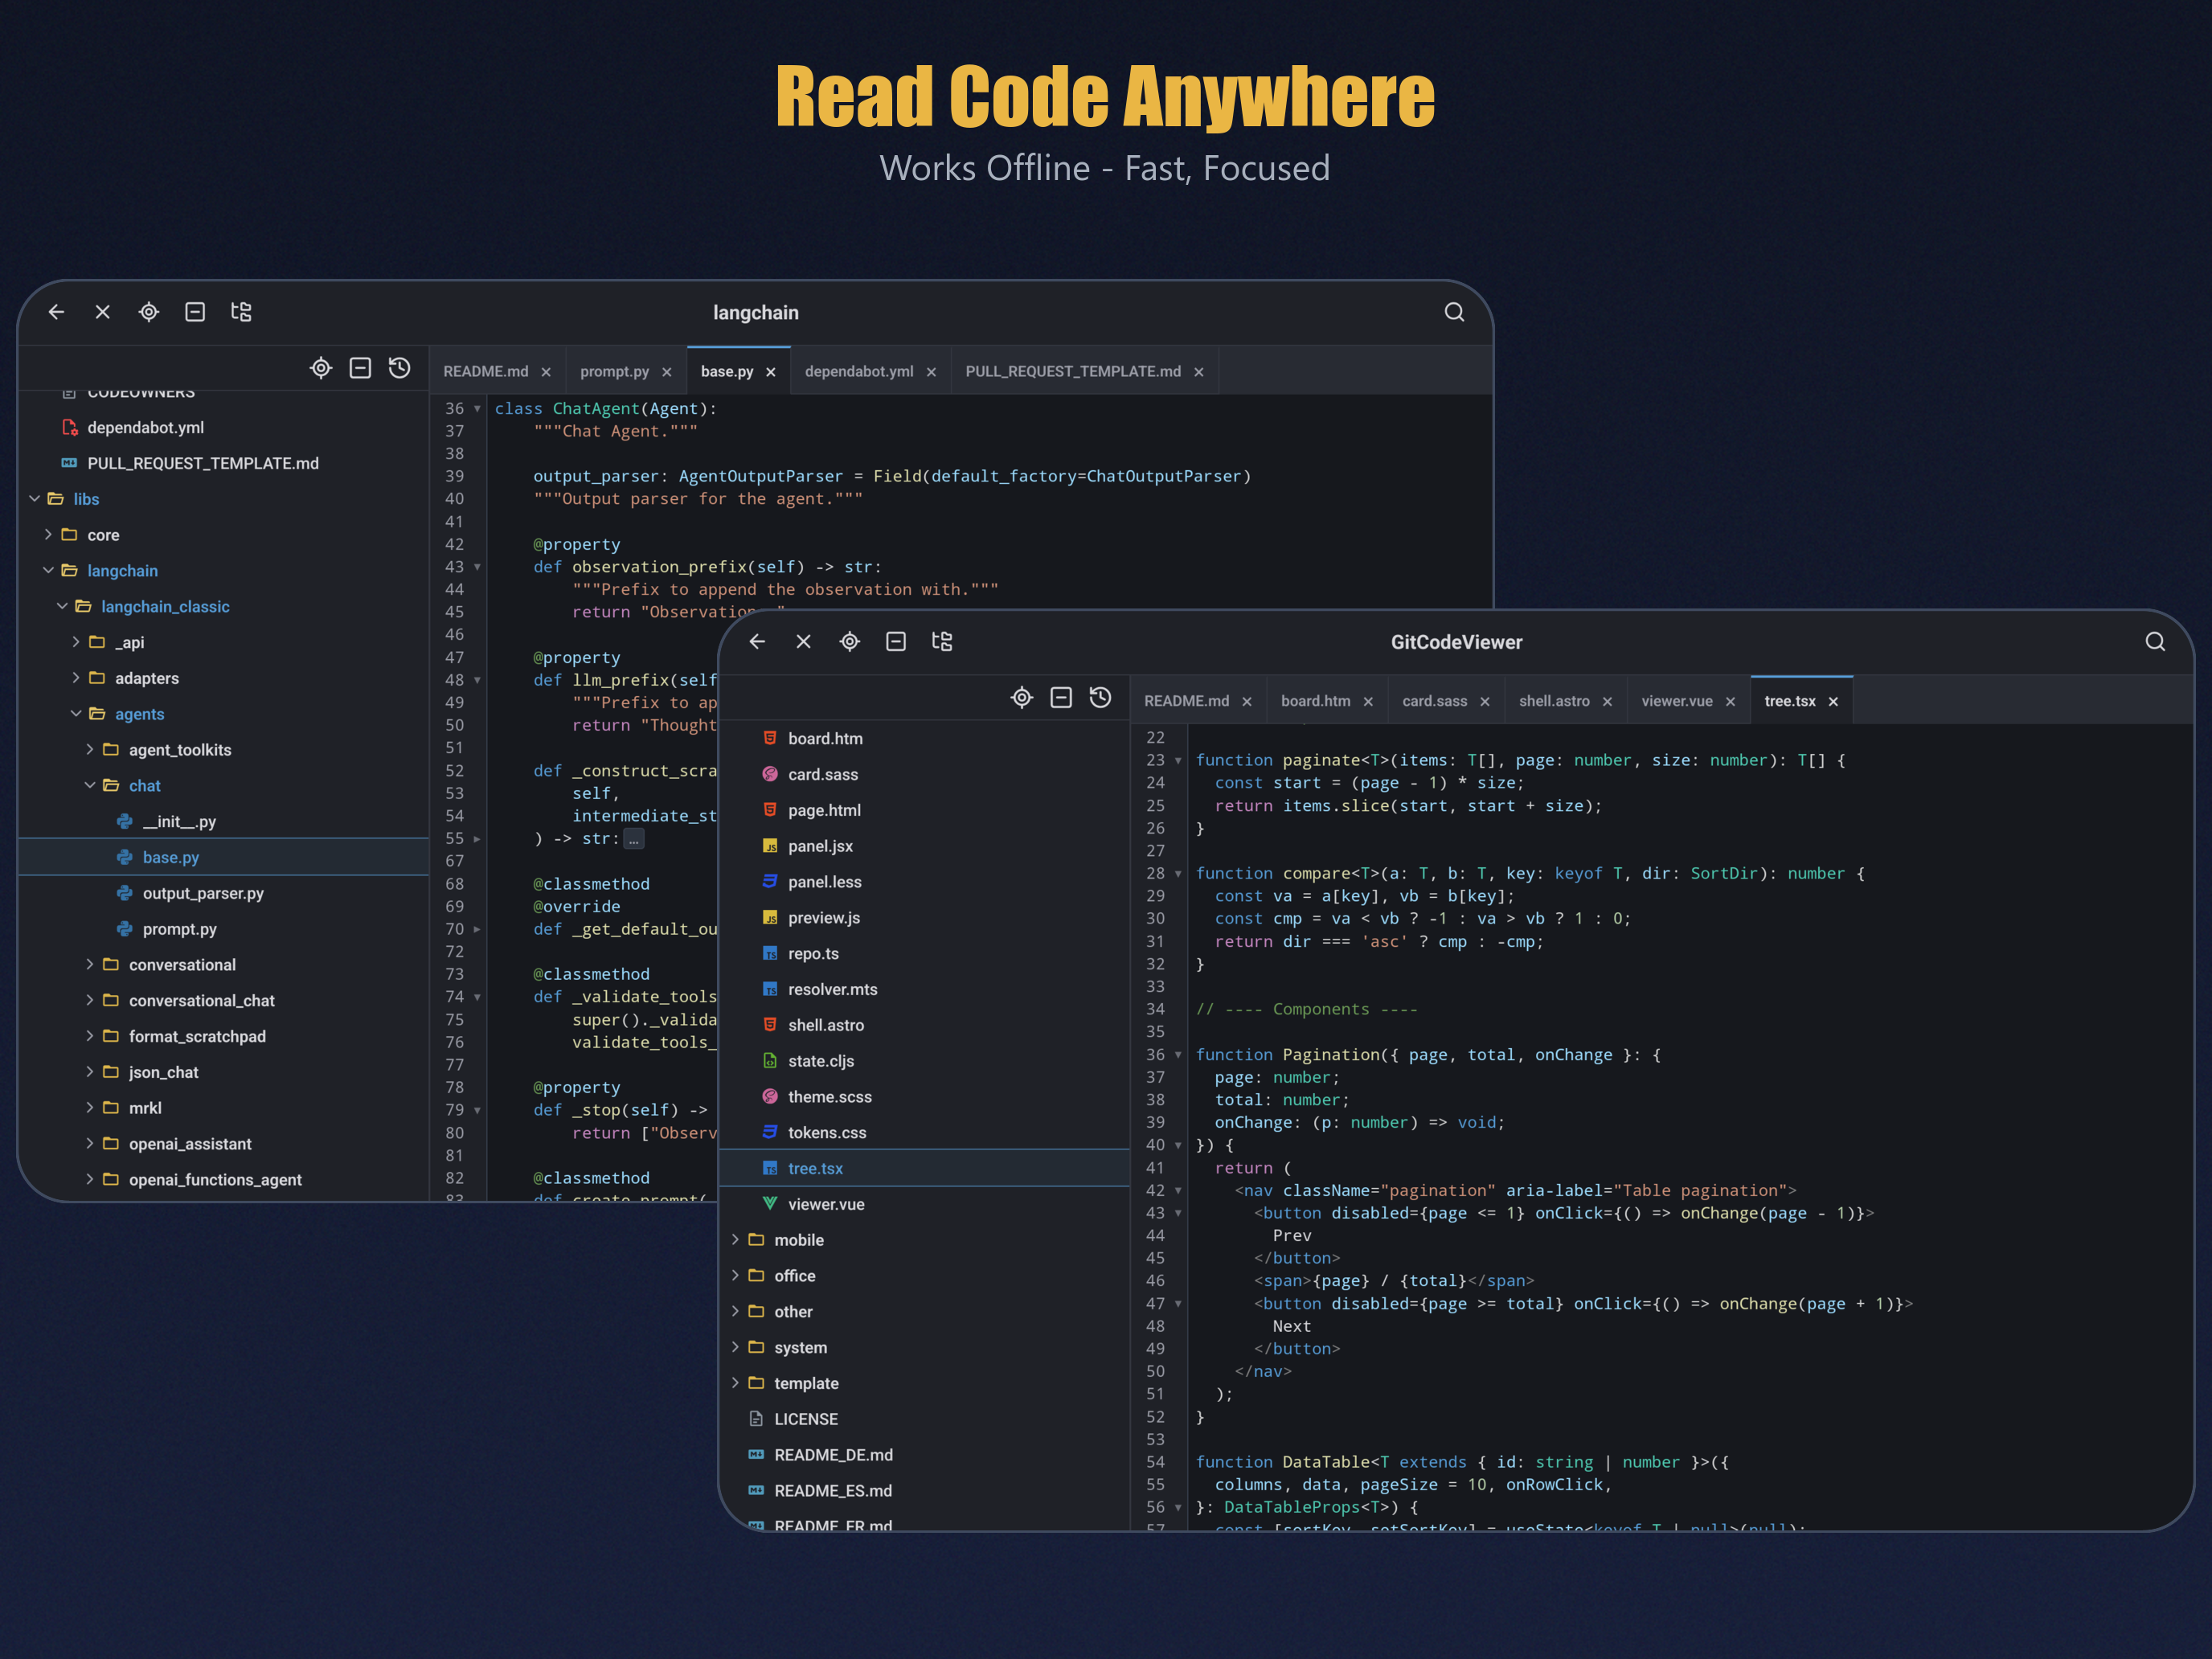Fold Pagination function at line 36

1178,1055
